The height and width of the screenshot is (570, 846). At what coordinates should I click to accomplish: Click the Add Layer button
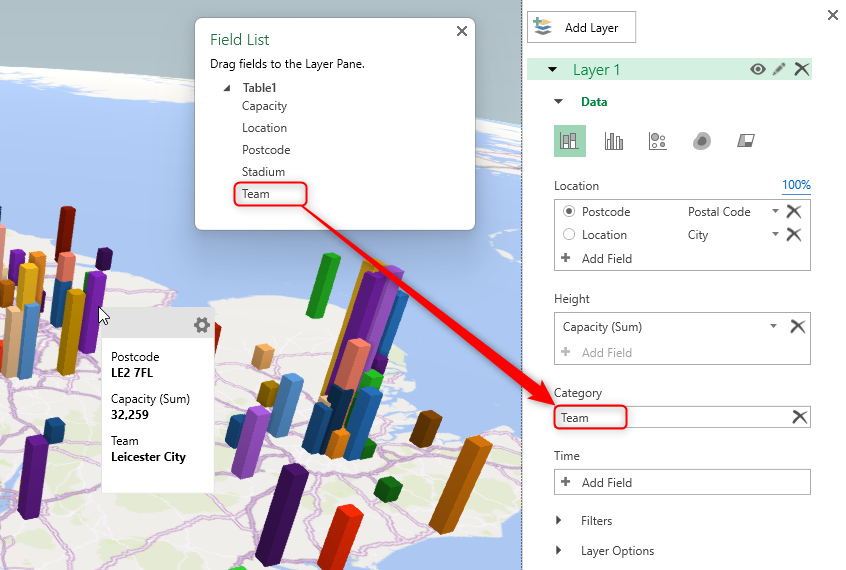(x=581, y=28)
